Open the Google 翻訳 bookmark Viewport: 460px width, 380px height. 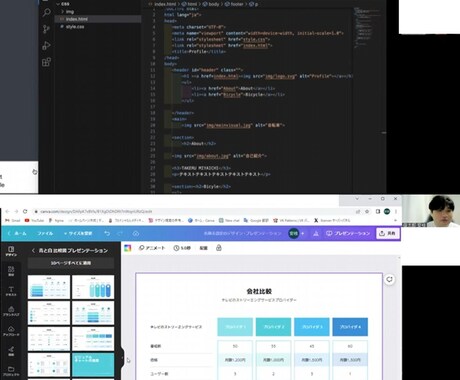point(256,220)
